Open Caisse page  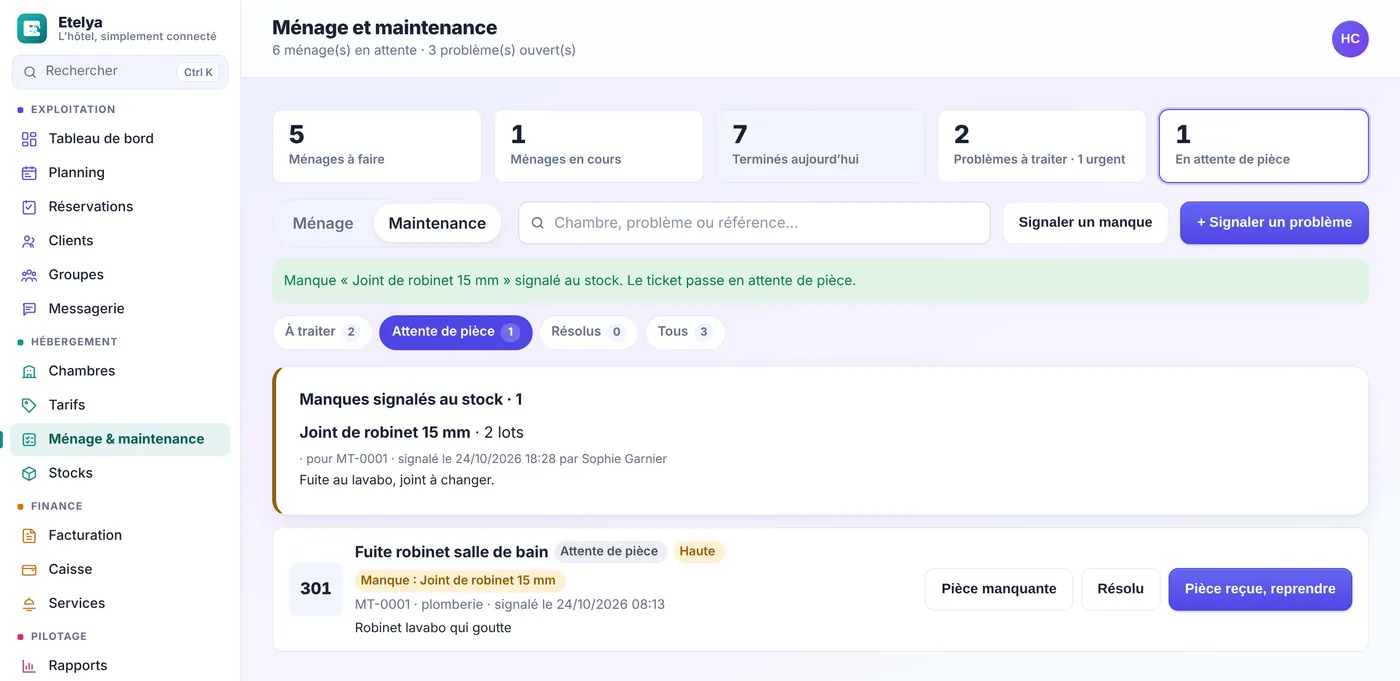pyautogui.click(x=120, y=569)
